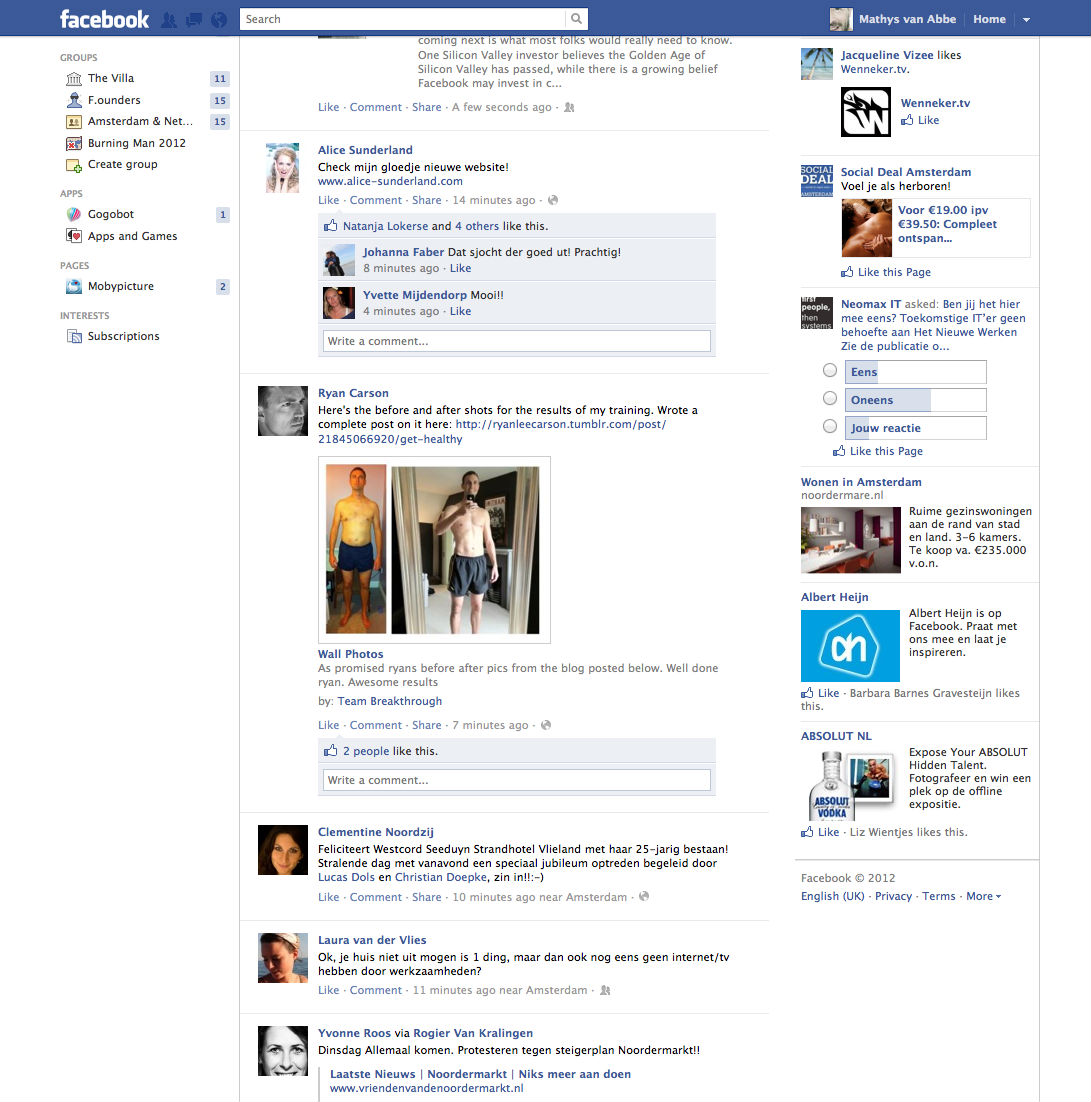The width and height of the screenshot is (1091, 1102).
Task: Open friend requests icon in top bar
Action: [x=169, y=19]
